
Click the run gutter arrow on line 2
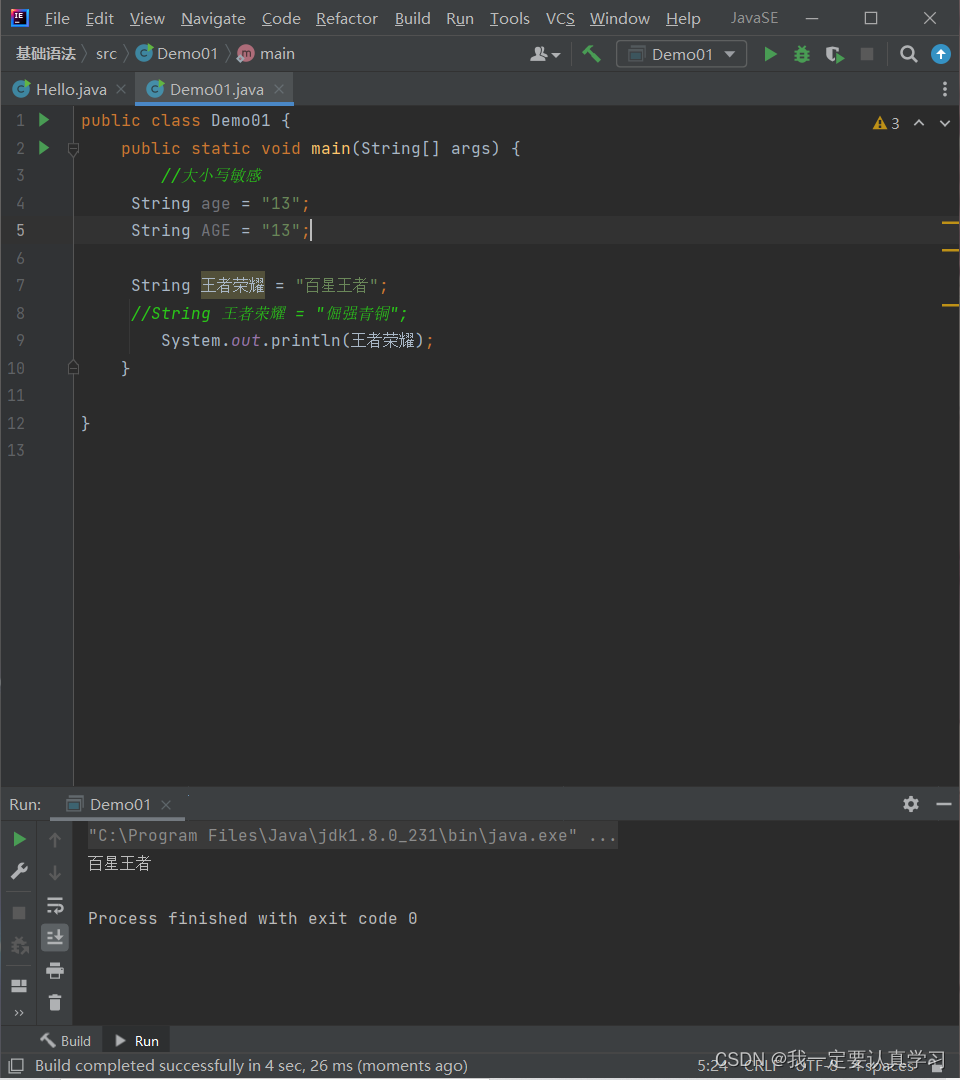click(44, 147)
